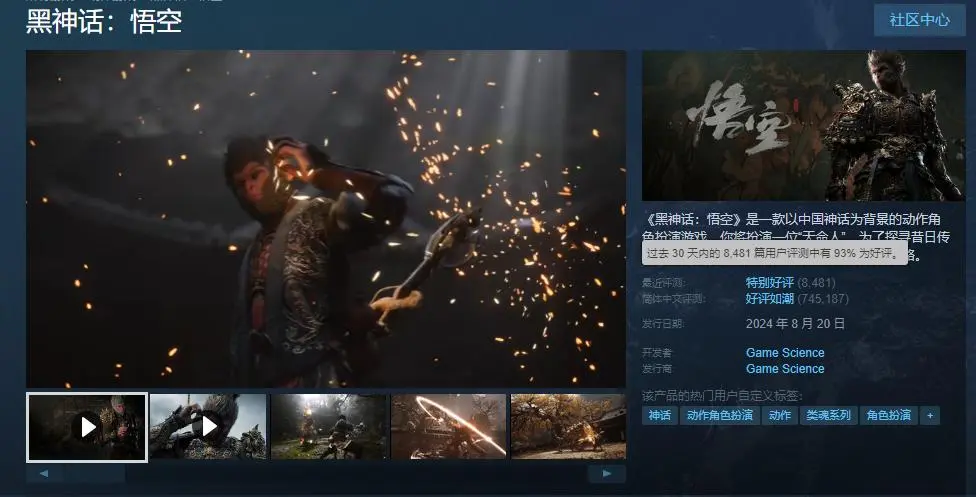The width and height of the screenshot is (976, 497).
Task: Select the fourth thumbnail with glowing staff arc
Action: [x=449, y=427]
